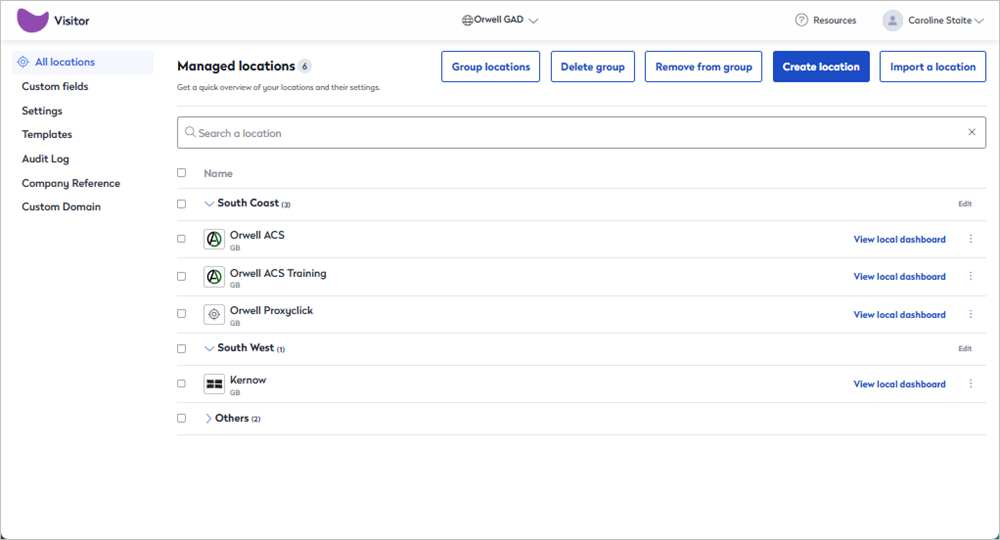1000x540 pixels.
Task: Edit the South Coast group
Action: click(965, 204)
